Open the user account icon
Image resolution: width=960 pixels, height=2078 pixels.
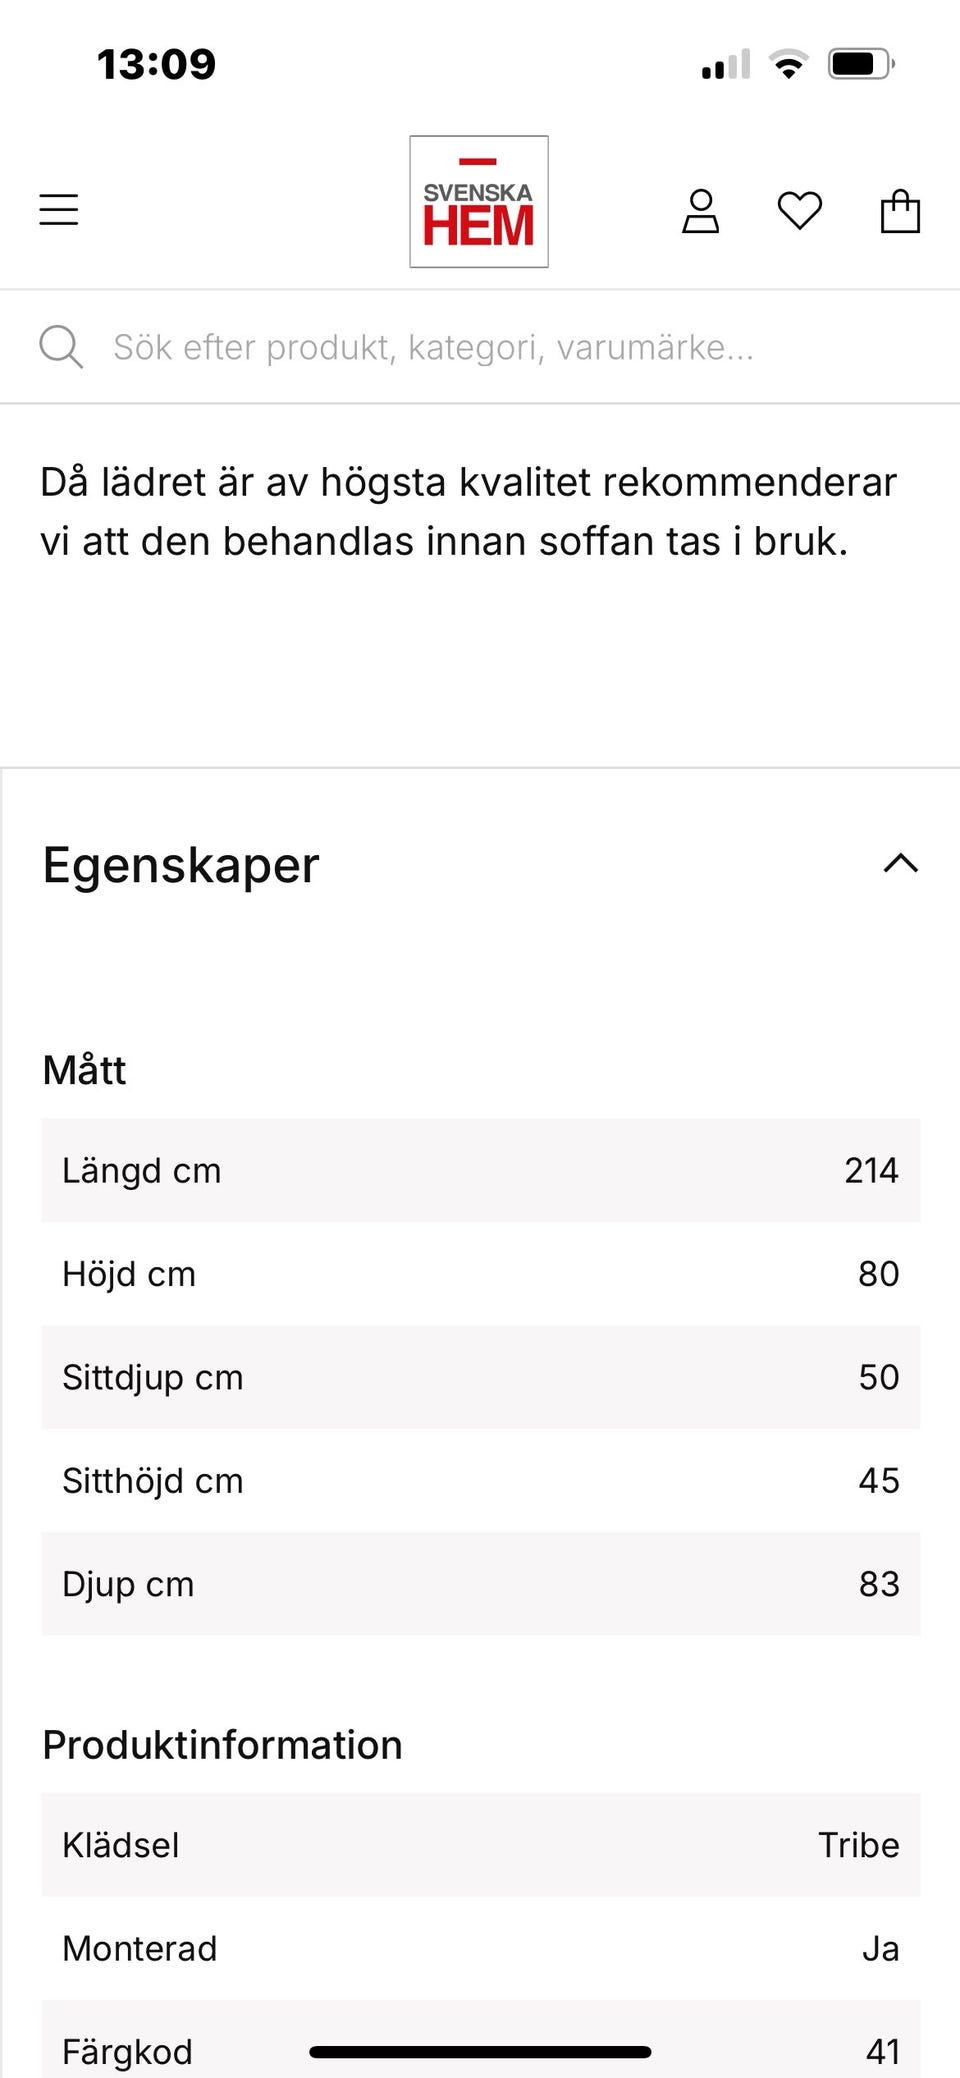[x=700, y=211]
